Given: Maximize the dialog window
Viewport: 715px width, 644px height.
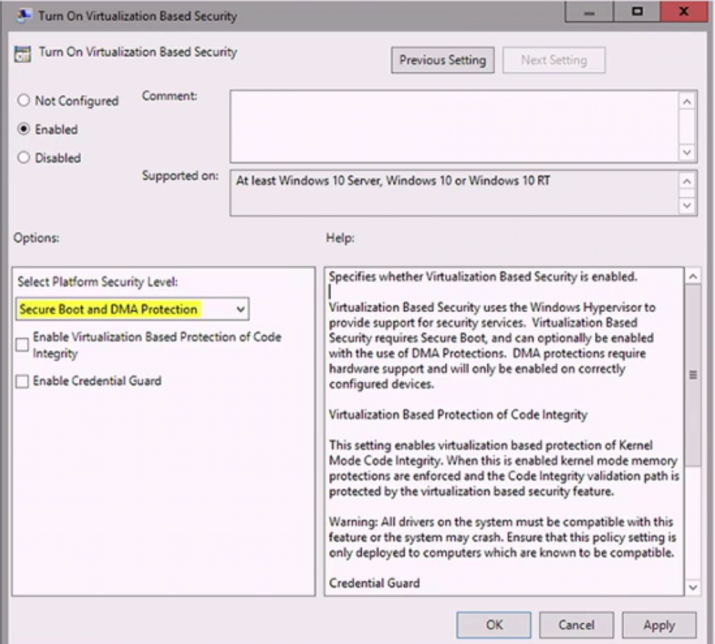Looking at the screenshot, I should pos(637,12).
